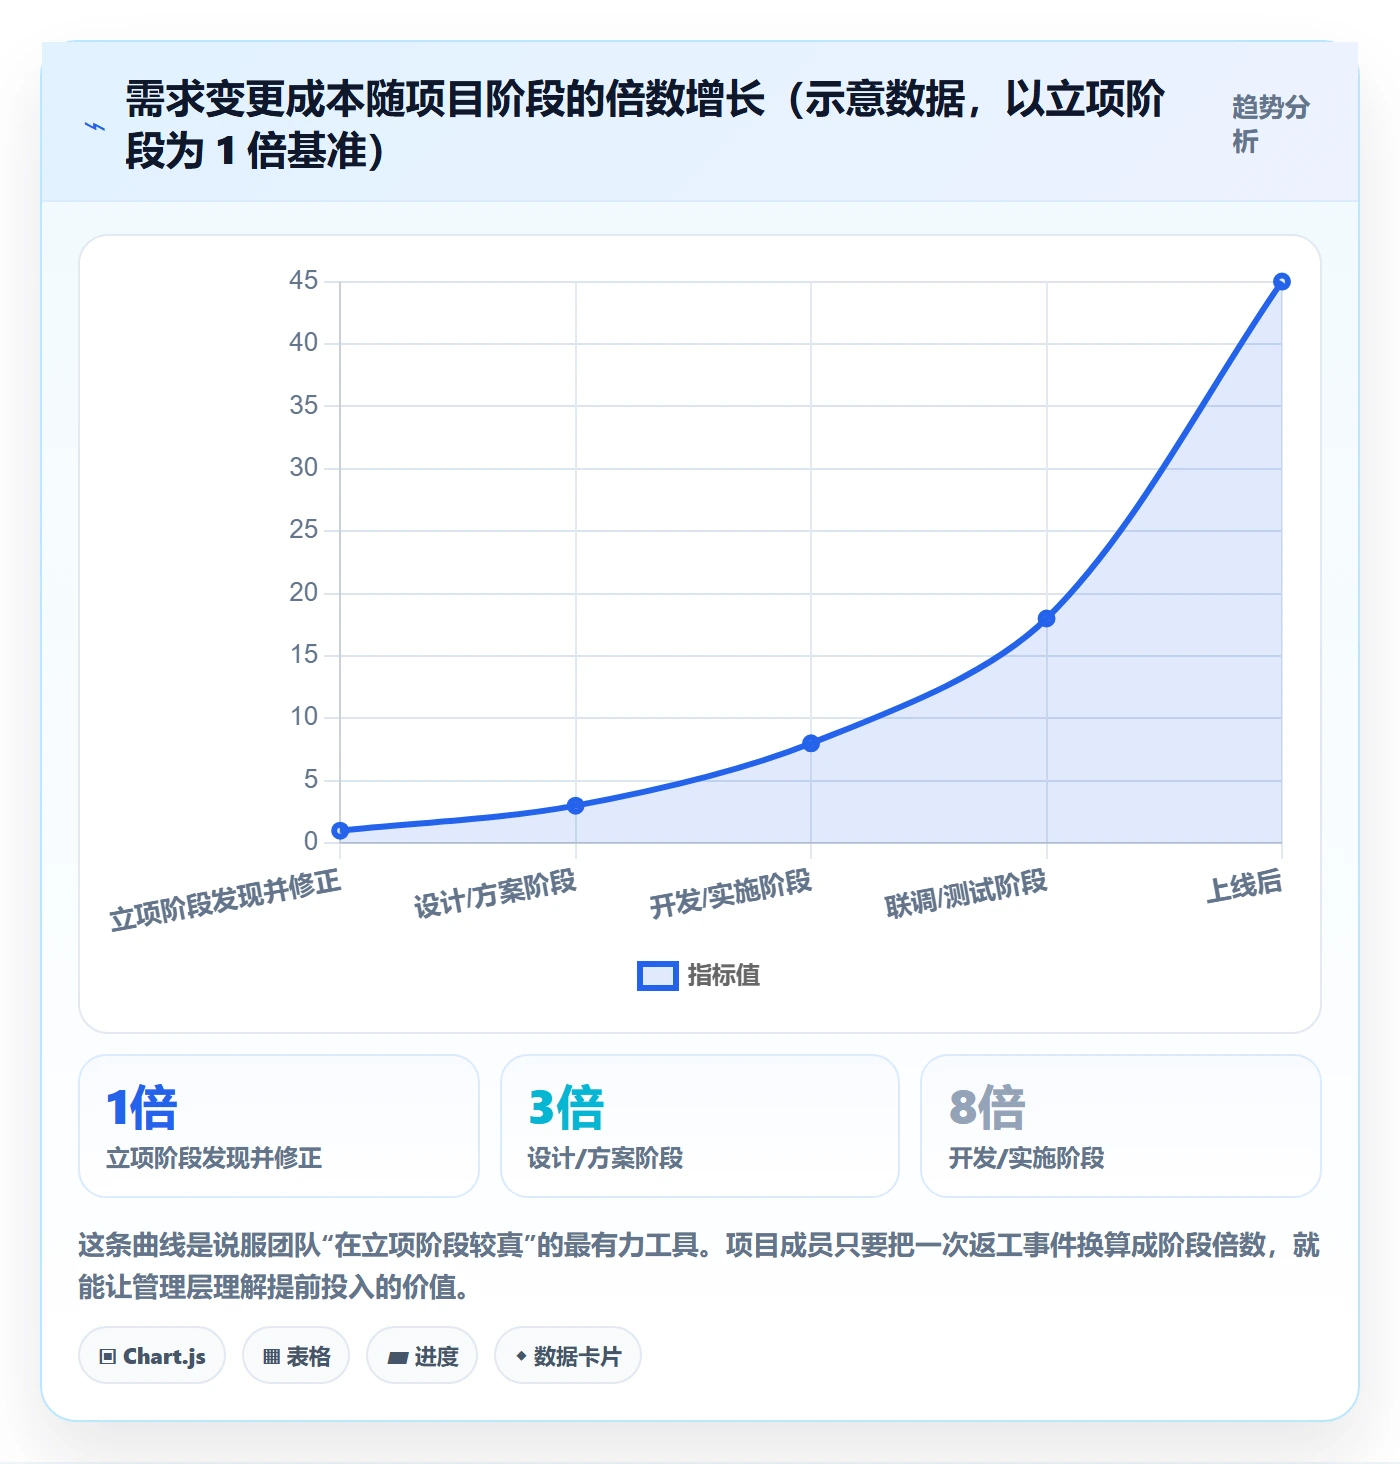Viewport: 1400px width, 1464px height.
Task: Select the data point at 开发/实施阶段
Action: [x=811, y=744]
